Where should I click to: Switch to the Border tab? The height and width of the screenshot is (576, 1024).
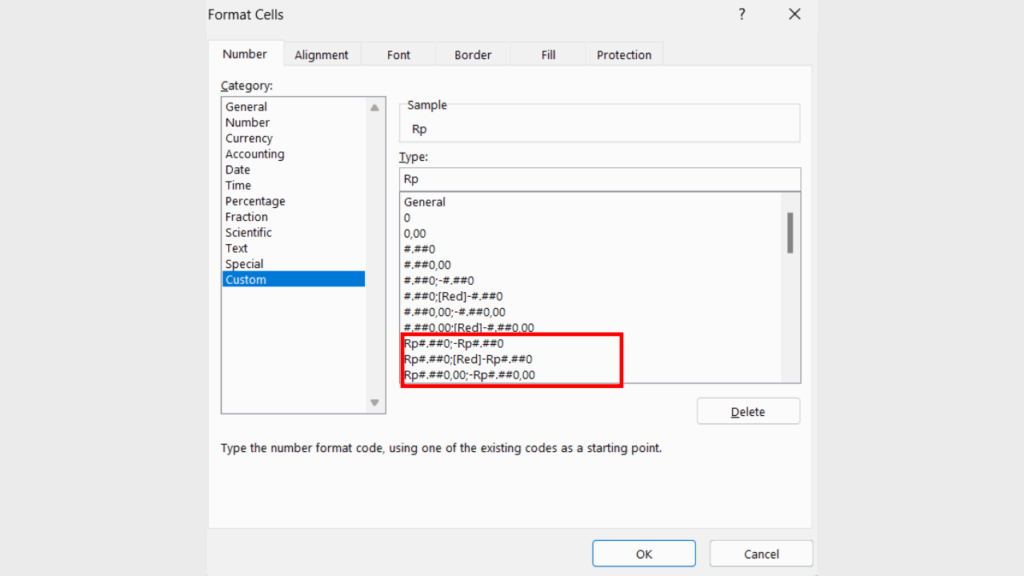coord(472,54)
